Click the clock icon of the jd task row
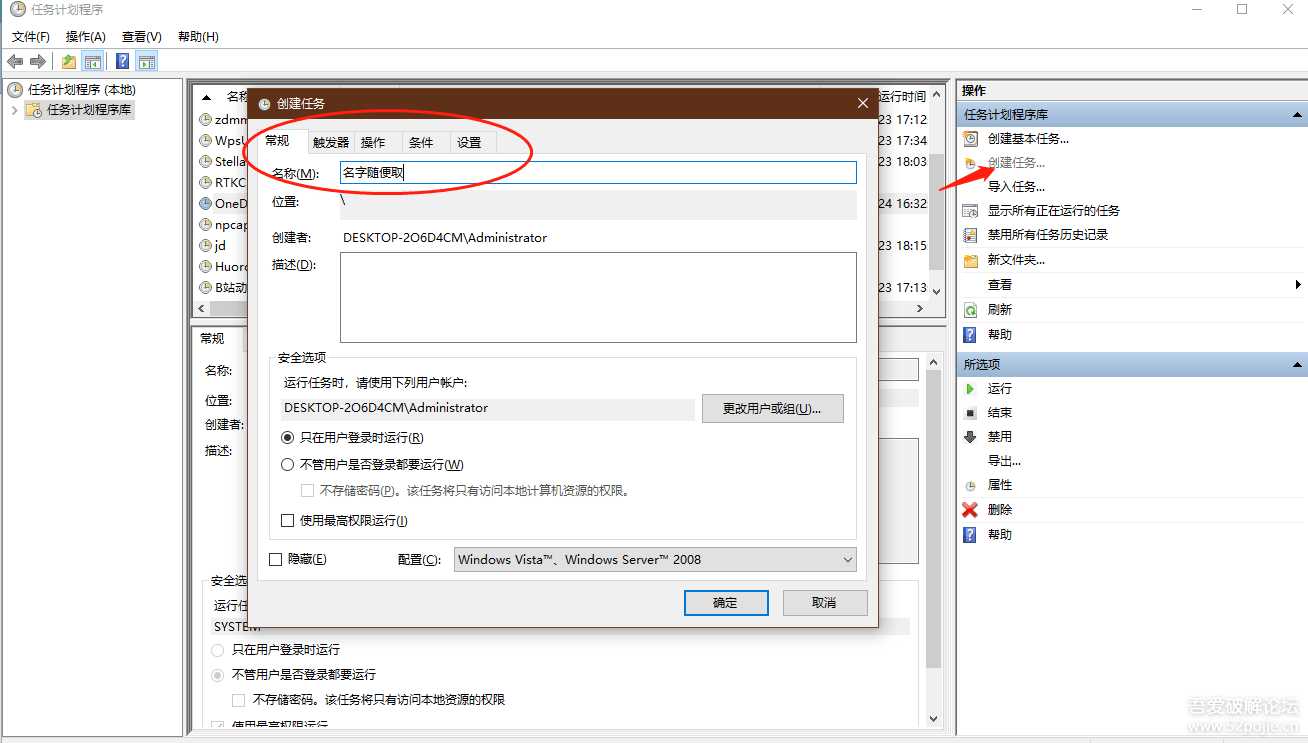This screenshot has width=1308, height=743. (x=206, y=246)
